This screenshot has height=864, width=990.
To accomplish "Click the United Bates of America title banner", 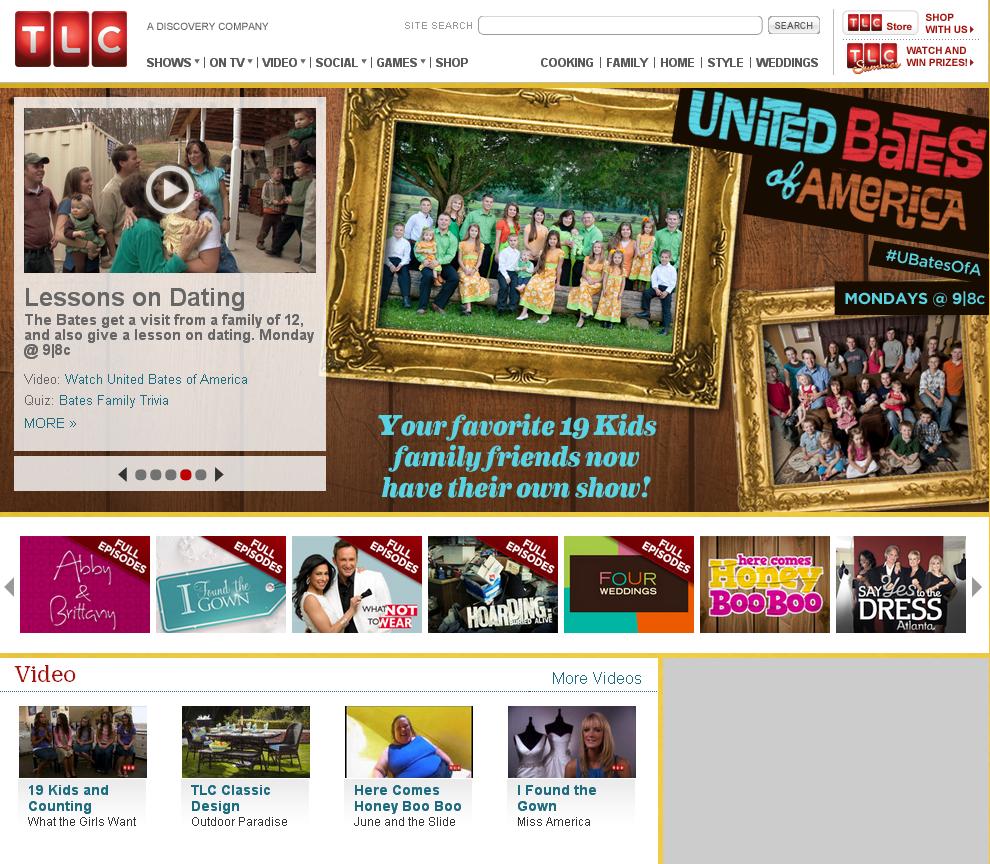I will pyautogui.click(x=833, y=164).
